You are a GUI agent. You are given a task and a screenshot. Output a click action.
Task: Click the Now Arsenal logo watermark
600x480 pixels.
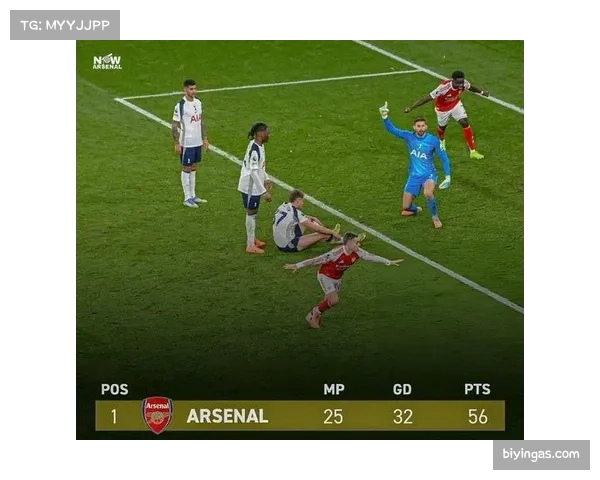[x=108, y=62]
